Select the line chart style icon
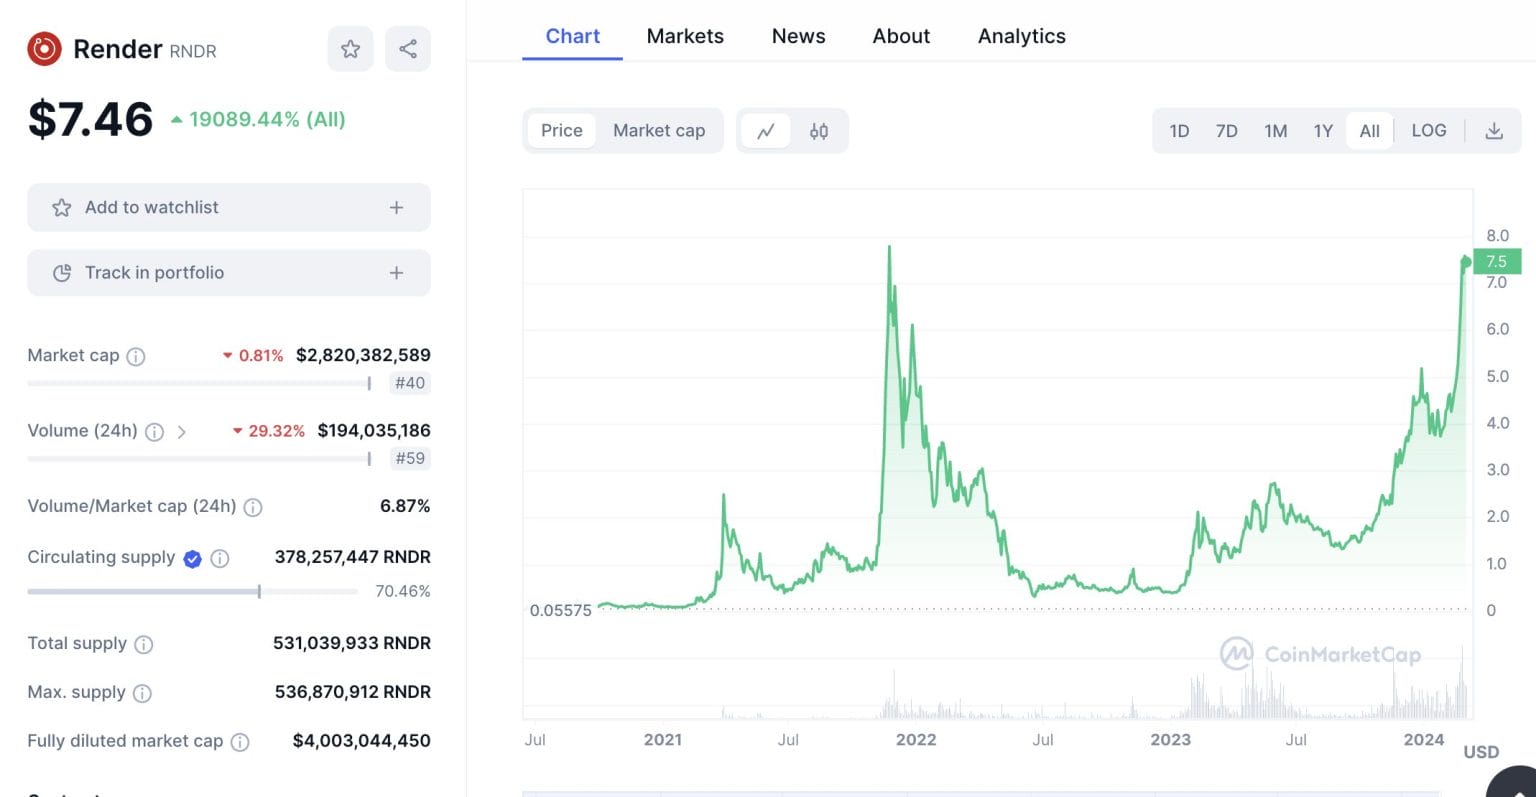The width and height of the screenshot is (1536, 797). pyautogui.click(x=766, y=130)
